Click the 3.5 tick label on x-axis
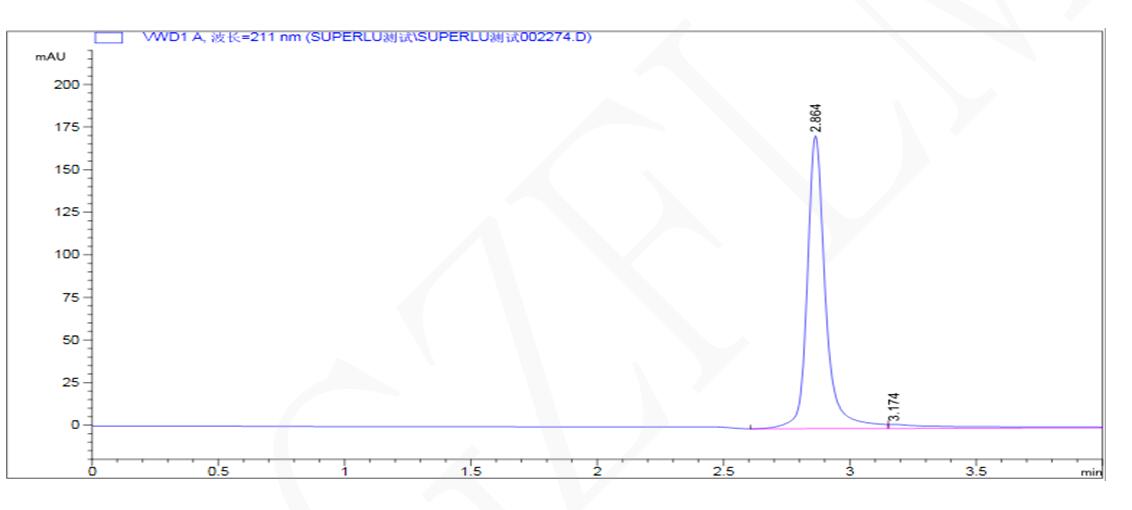This screenshot has width=1132, height=510. click(x=976, y=470)
